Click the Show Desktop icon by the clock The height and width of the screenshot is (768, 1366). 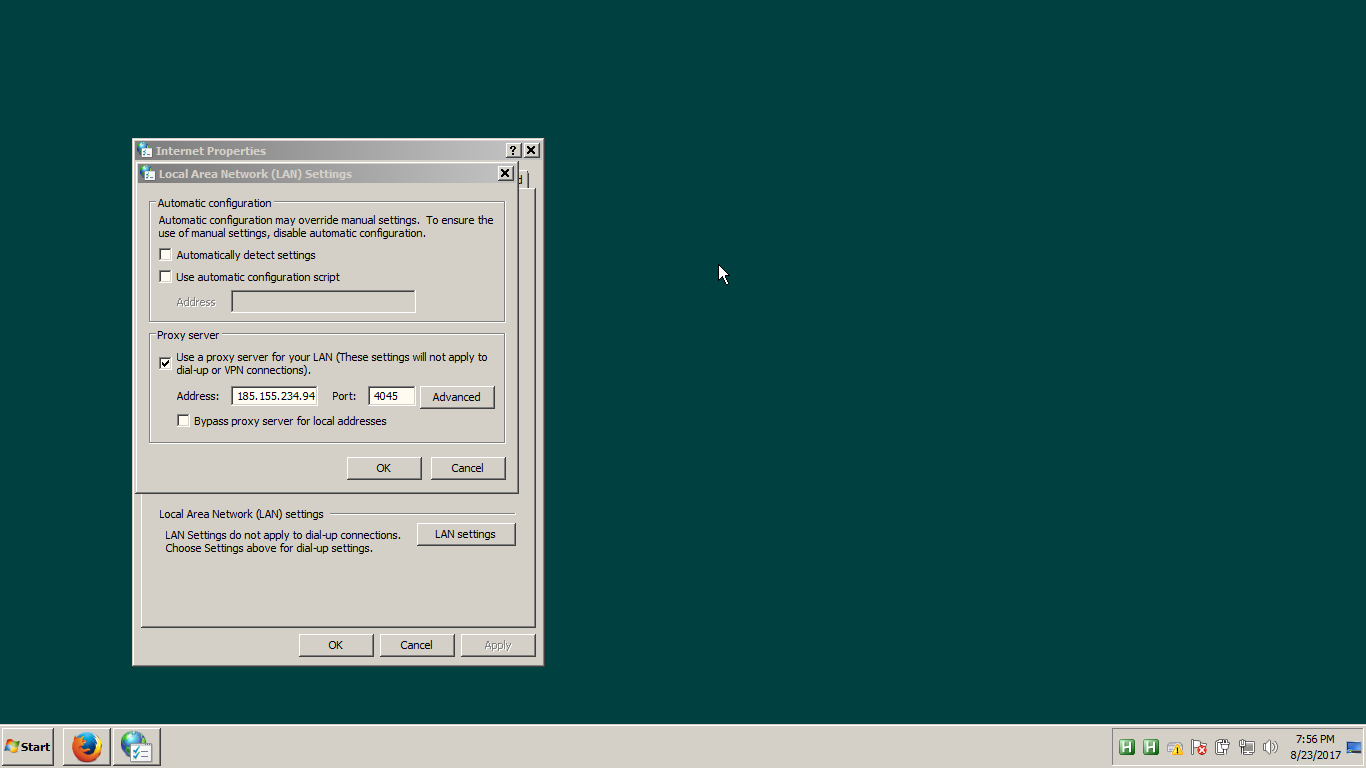[1354, 747]
